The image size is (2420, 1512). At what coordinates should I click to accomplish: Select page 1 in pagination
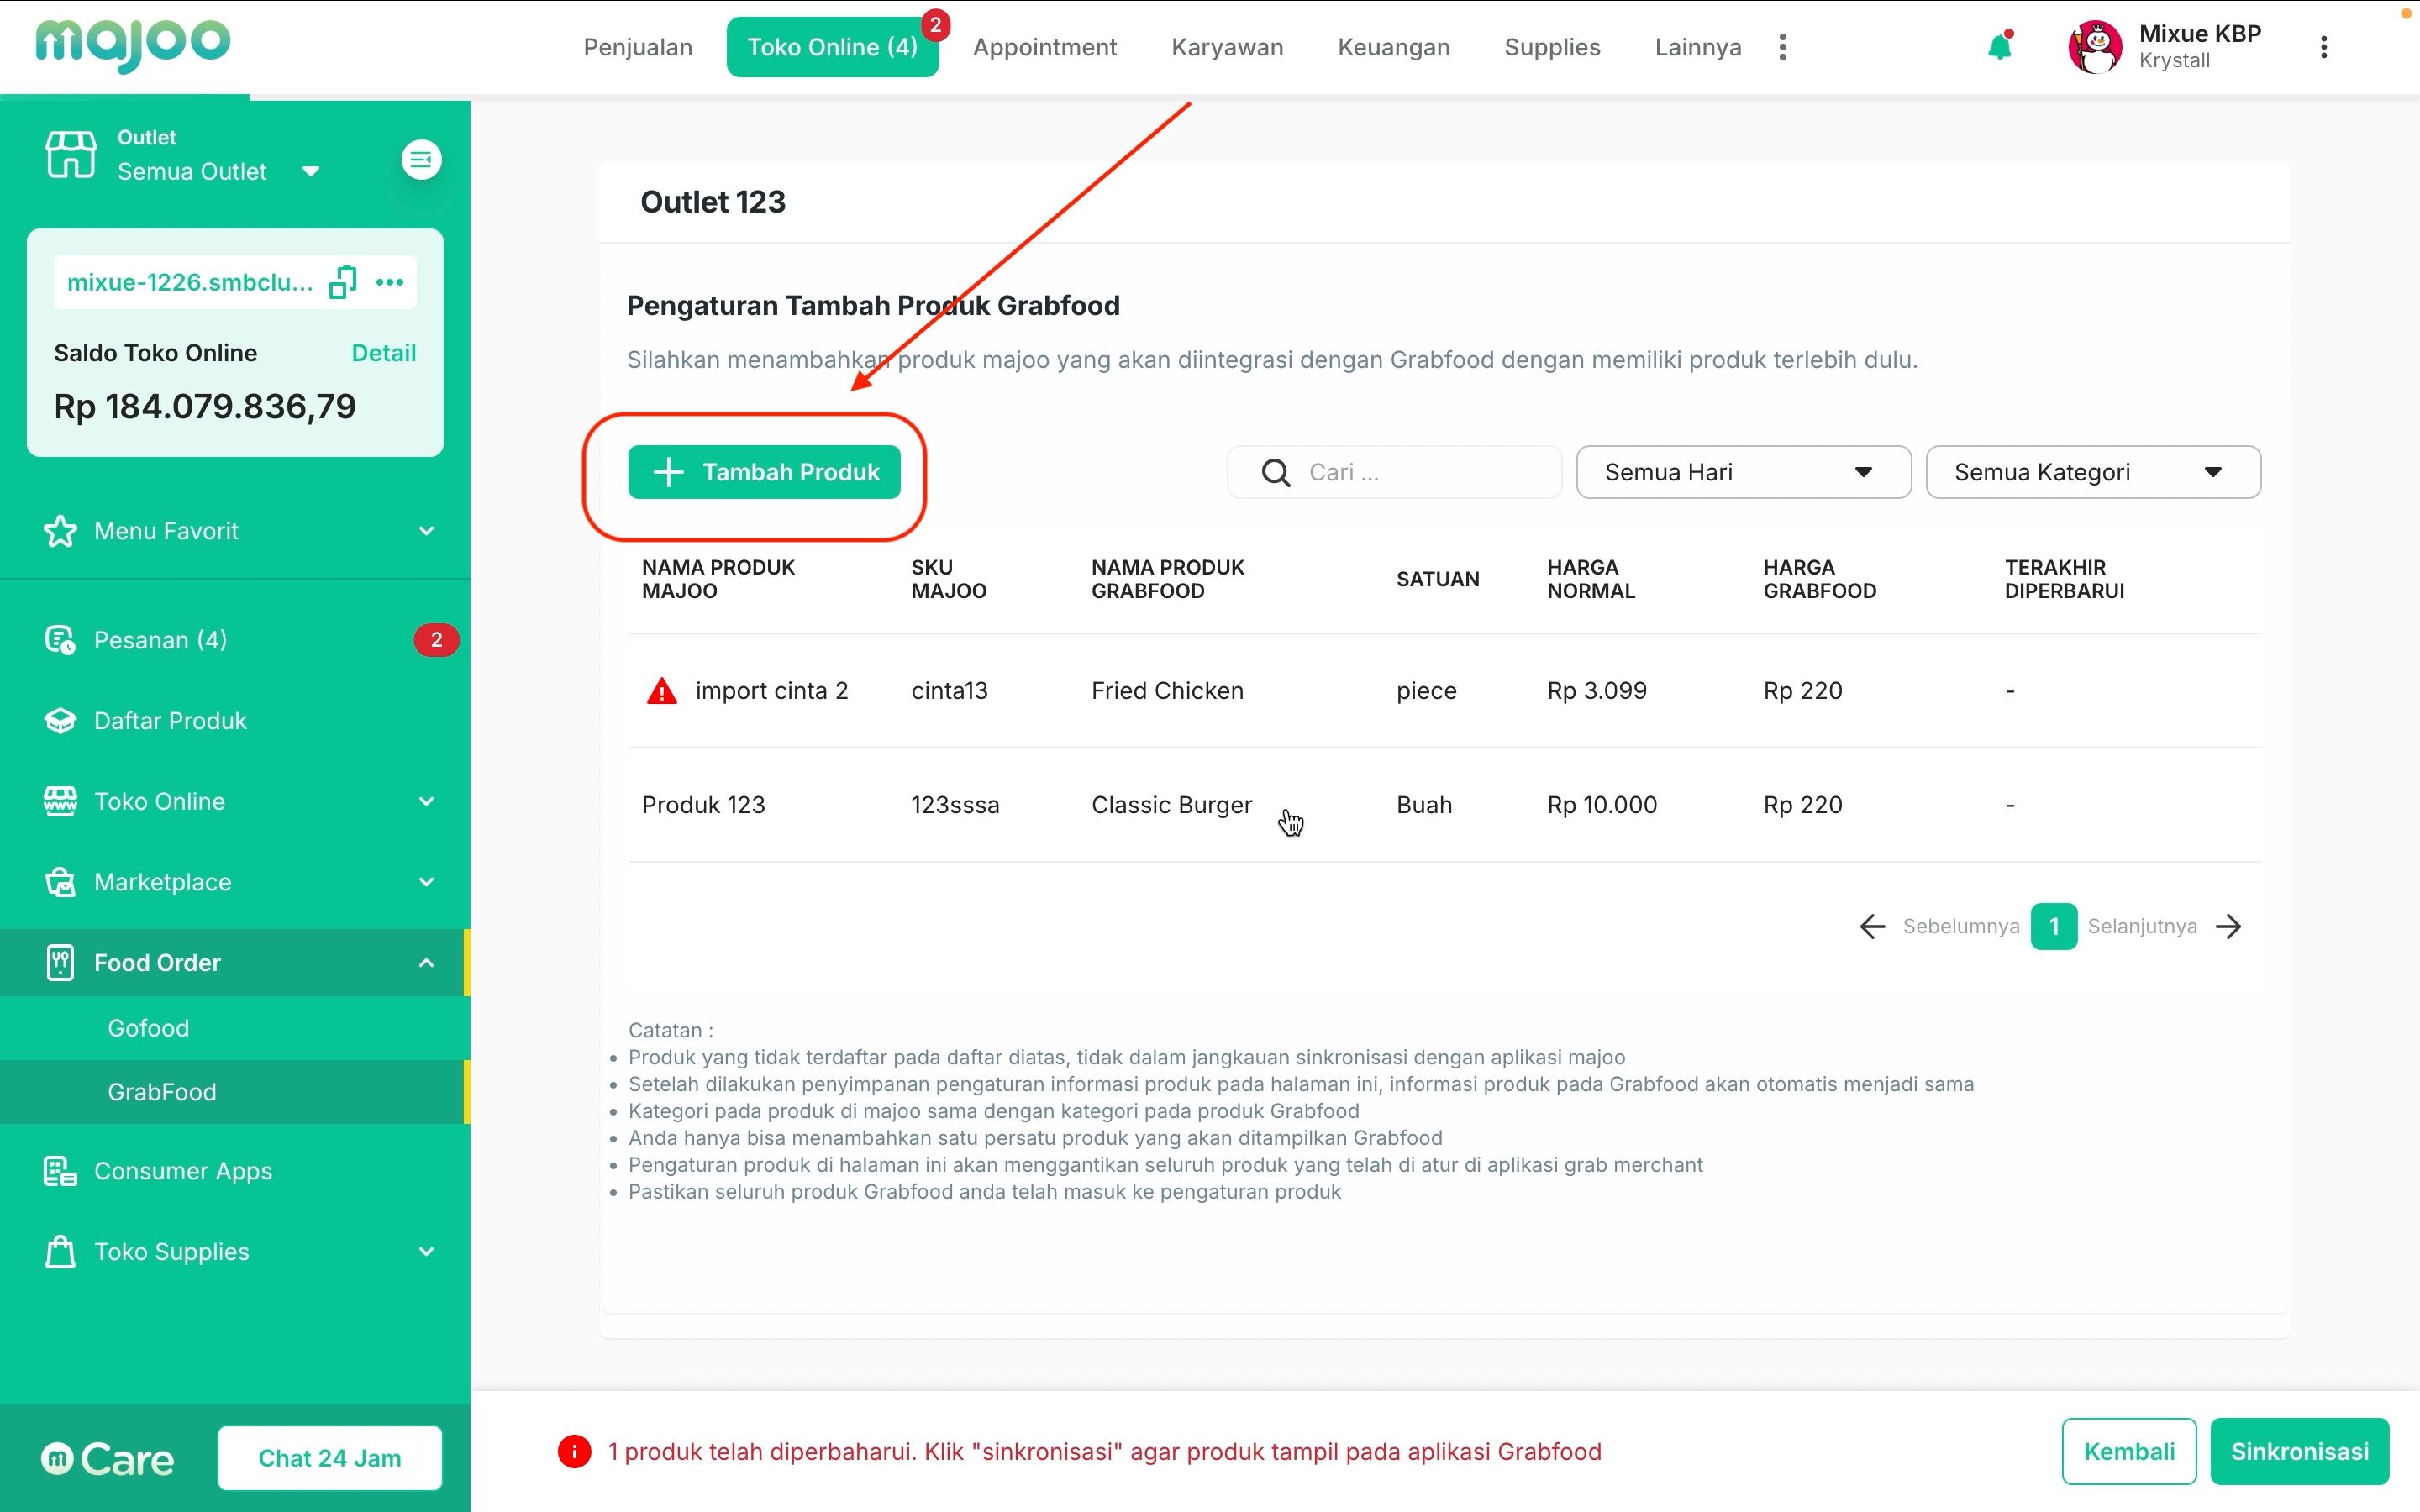click(x=2053, y=926)
